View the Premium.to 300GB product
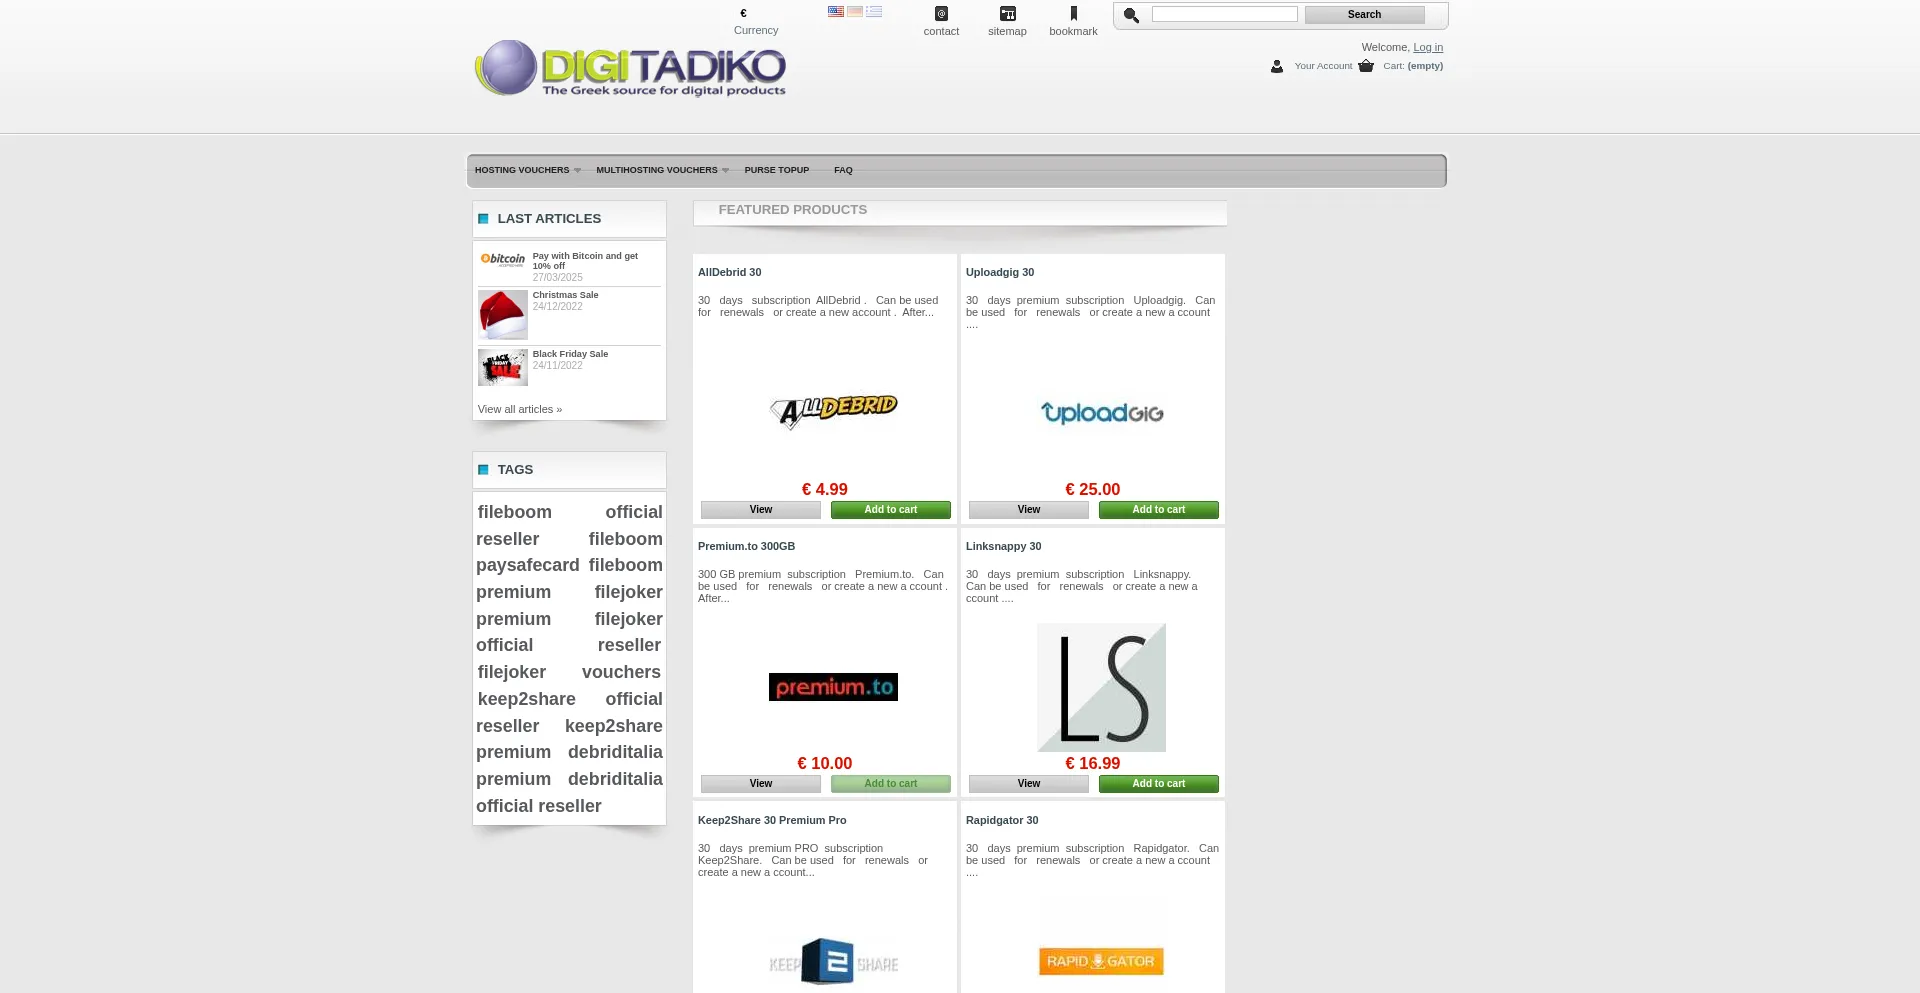 [x=761, y=784]
